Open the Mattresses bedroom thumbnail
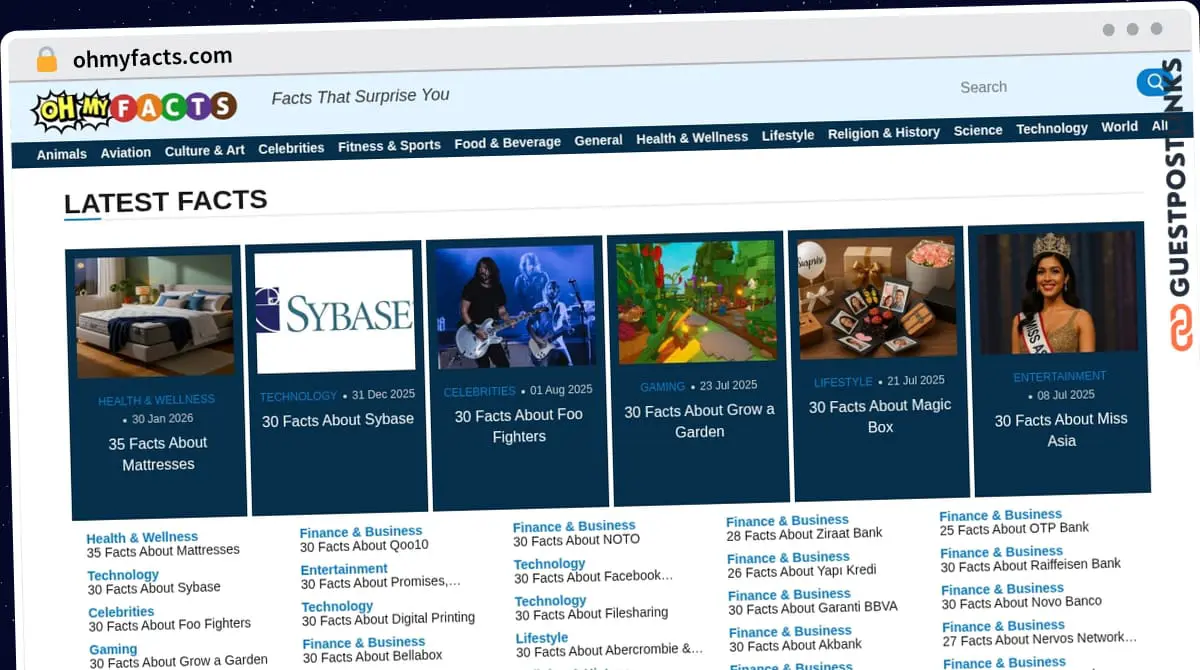 154,316
